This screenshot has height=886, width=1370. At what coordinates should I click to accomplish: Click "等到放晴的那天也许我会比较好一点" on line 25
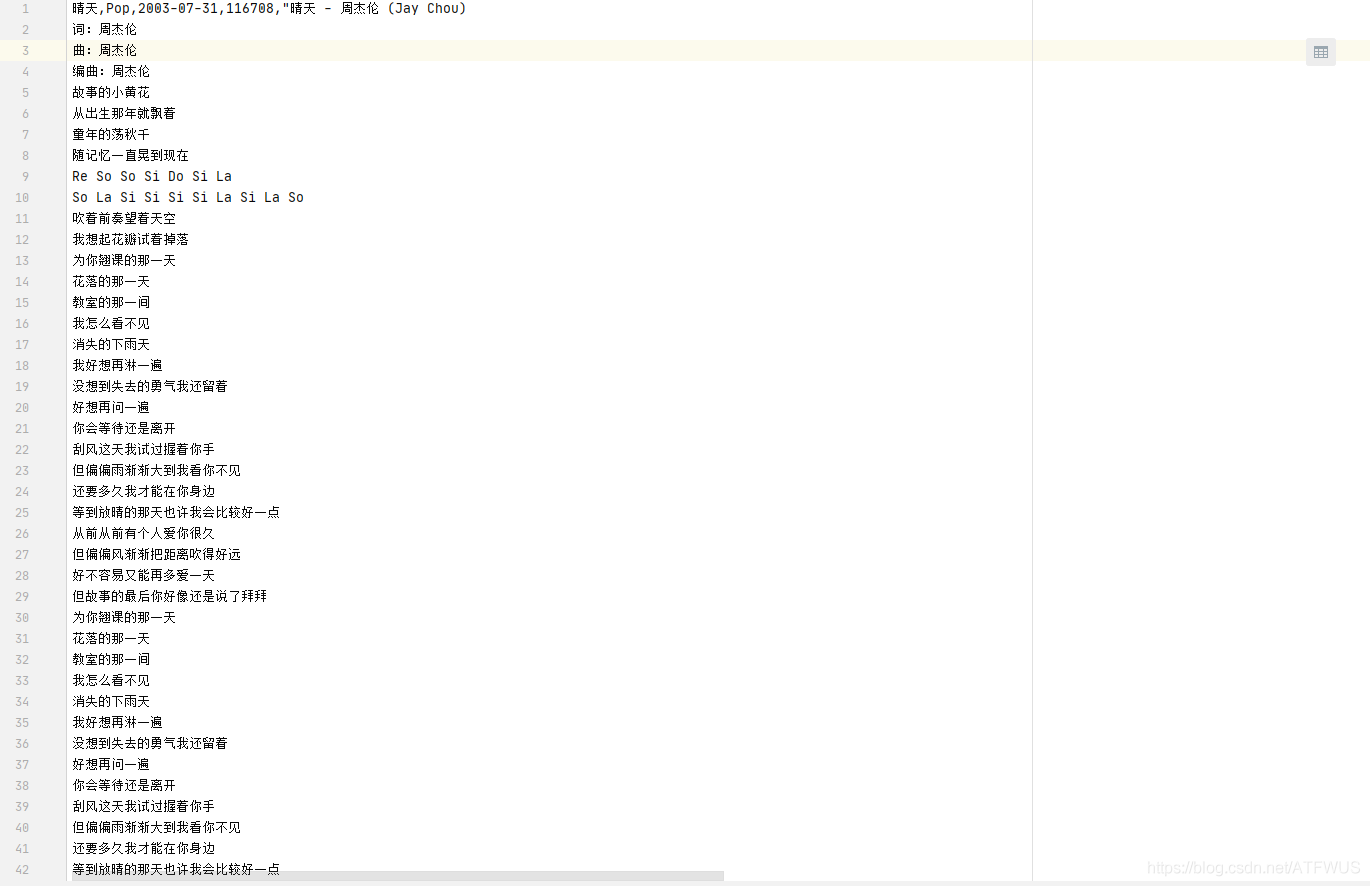pyautogui.click(x=176, y=512)
